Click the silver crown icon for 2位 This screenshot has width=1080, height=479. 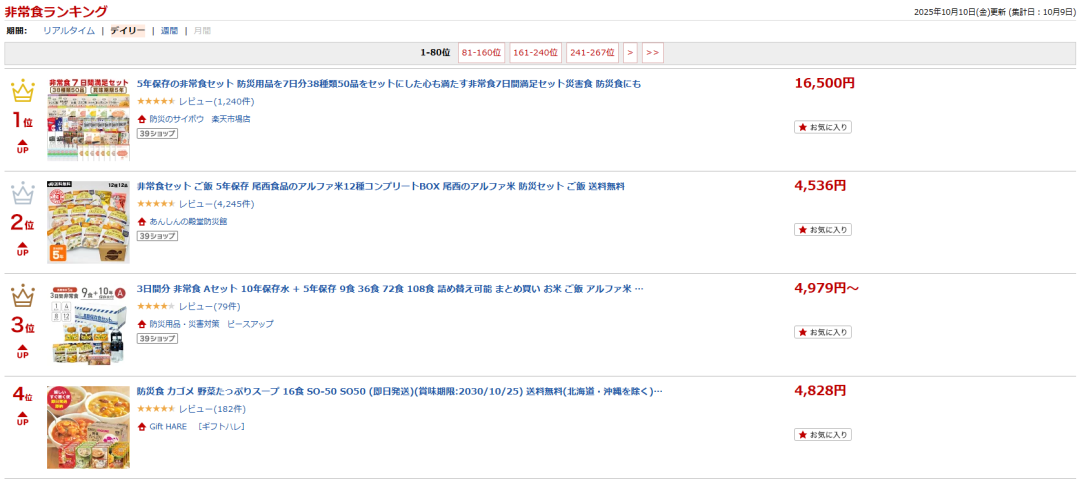pyautogui.click(x=23, y=194)
